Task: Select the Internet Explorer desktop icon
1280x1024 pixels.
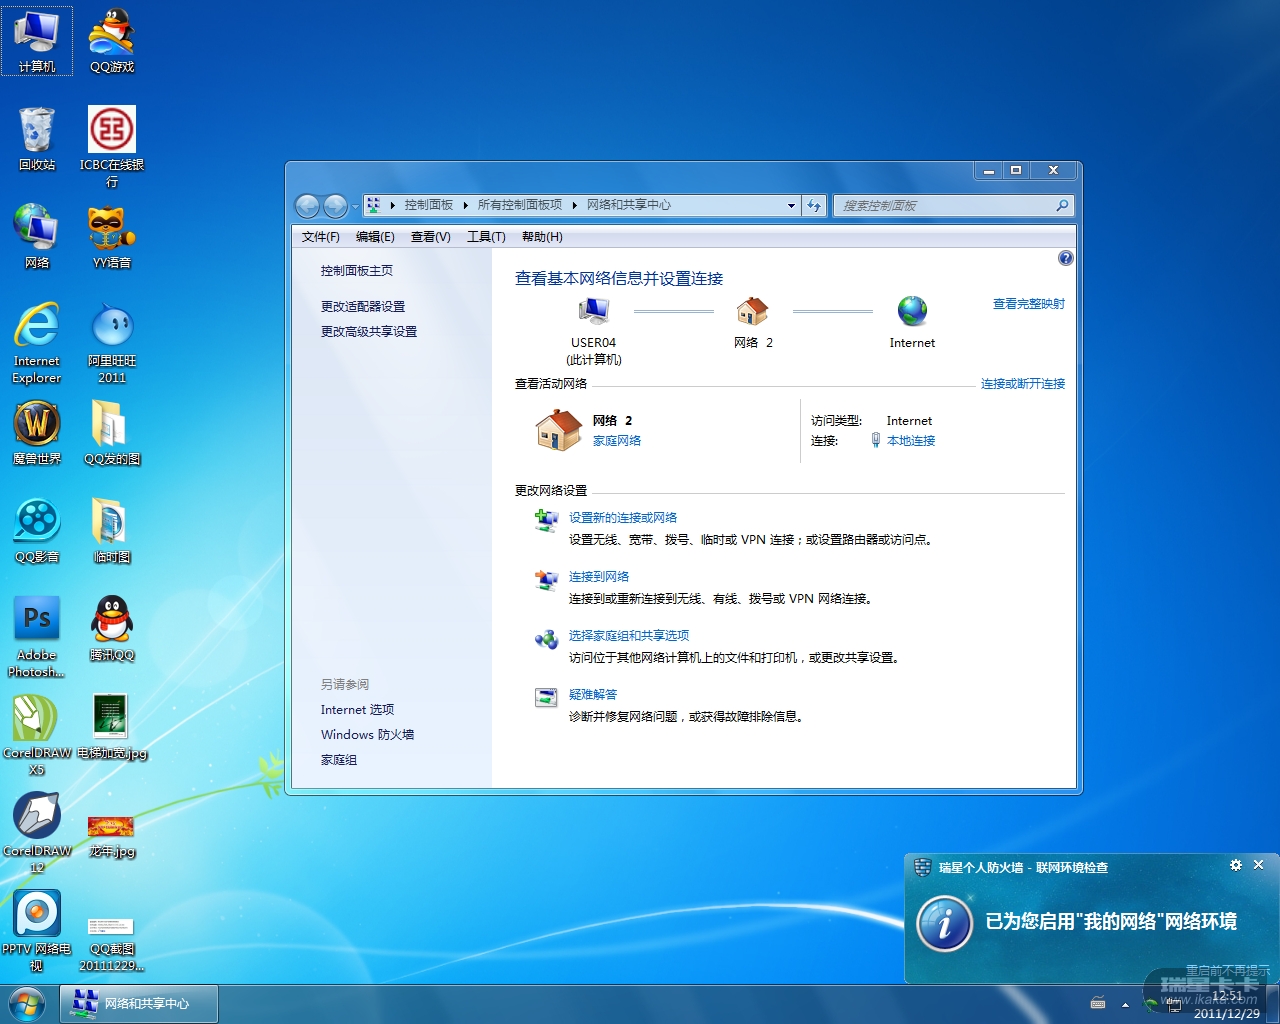Action: pyautogui.click(x=37, y=343)
